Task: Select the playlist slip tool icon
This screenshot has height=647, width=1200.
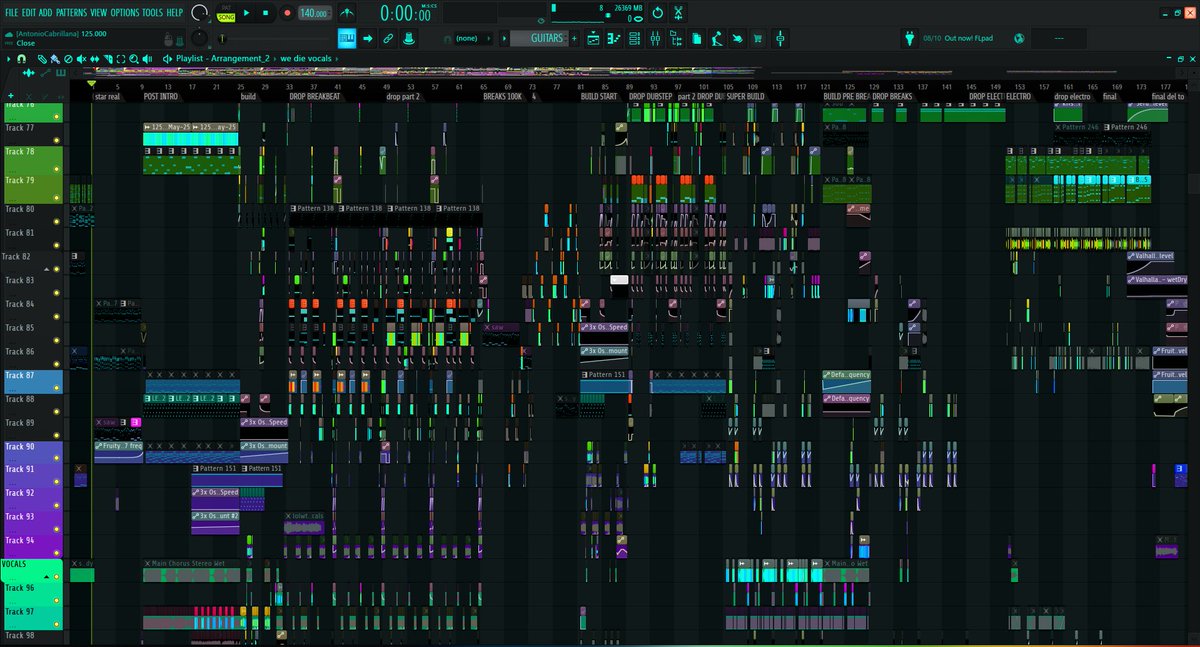Action: tap(94, 59)
